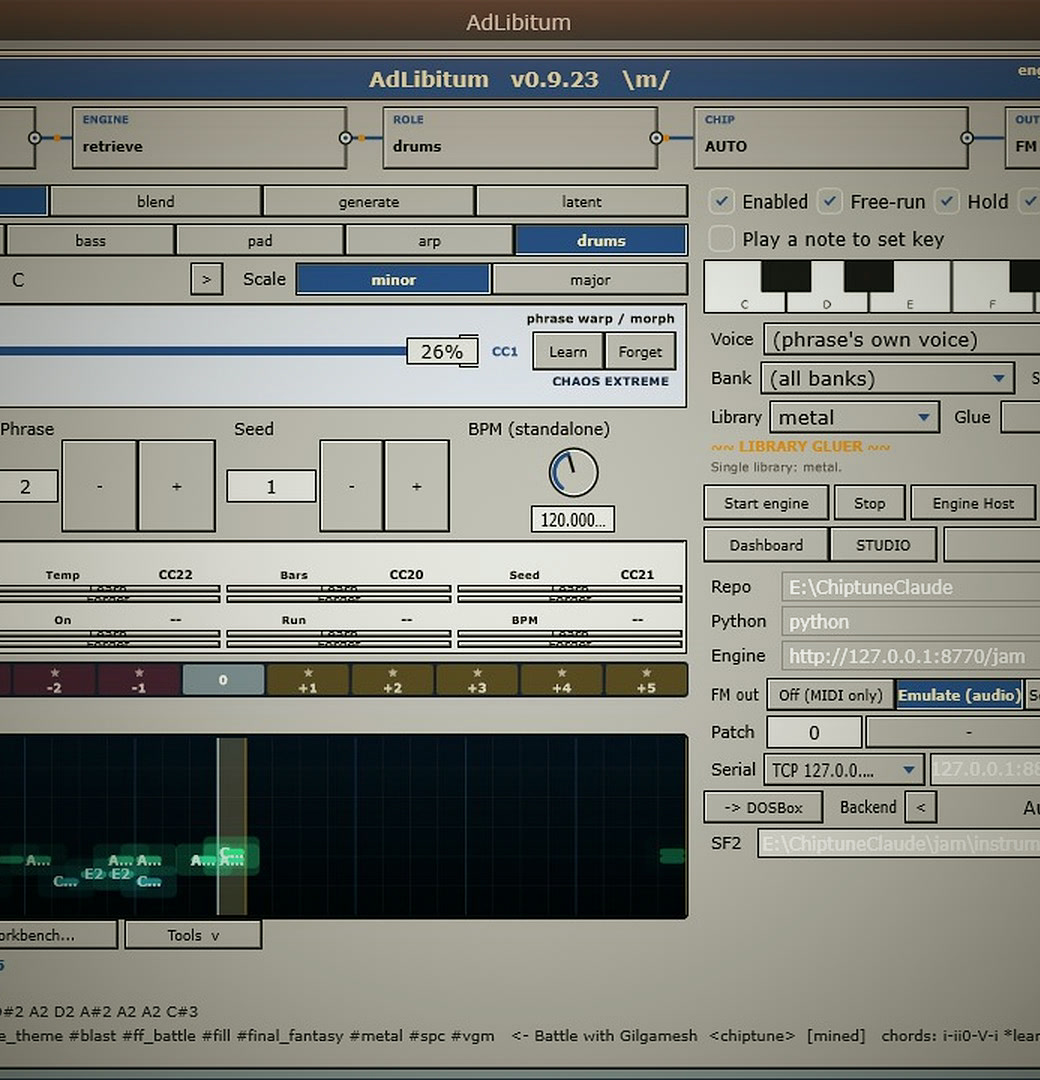This screenshot has width=1040, height=1080.
Task: Click the Patch number field showing 0
Action: click(x=814, y=732)
